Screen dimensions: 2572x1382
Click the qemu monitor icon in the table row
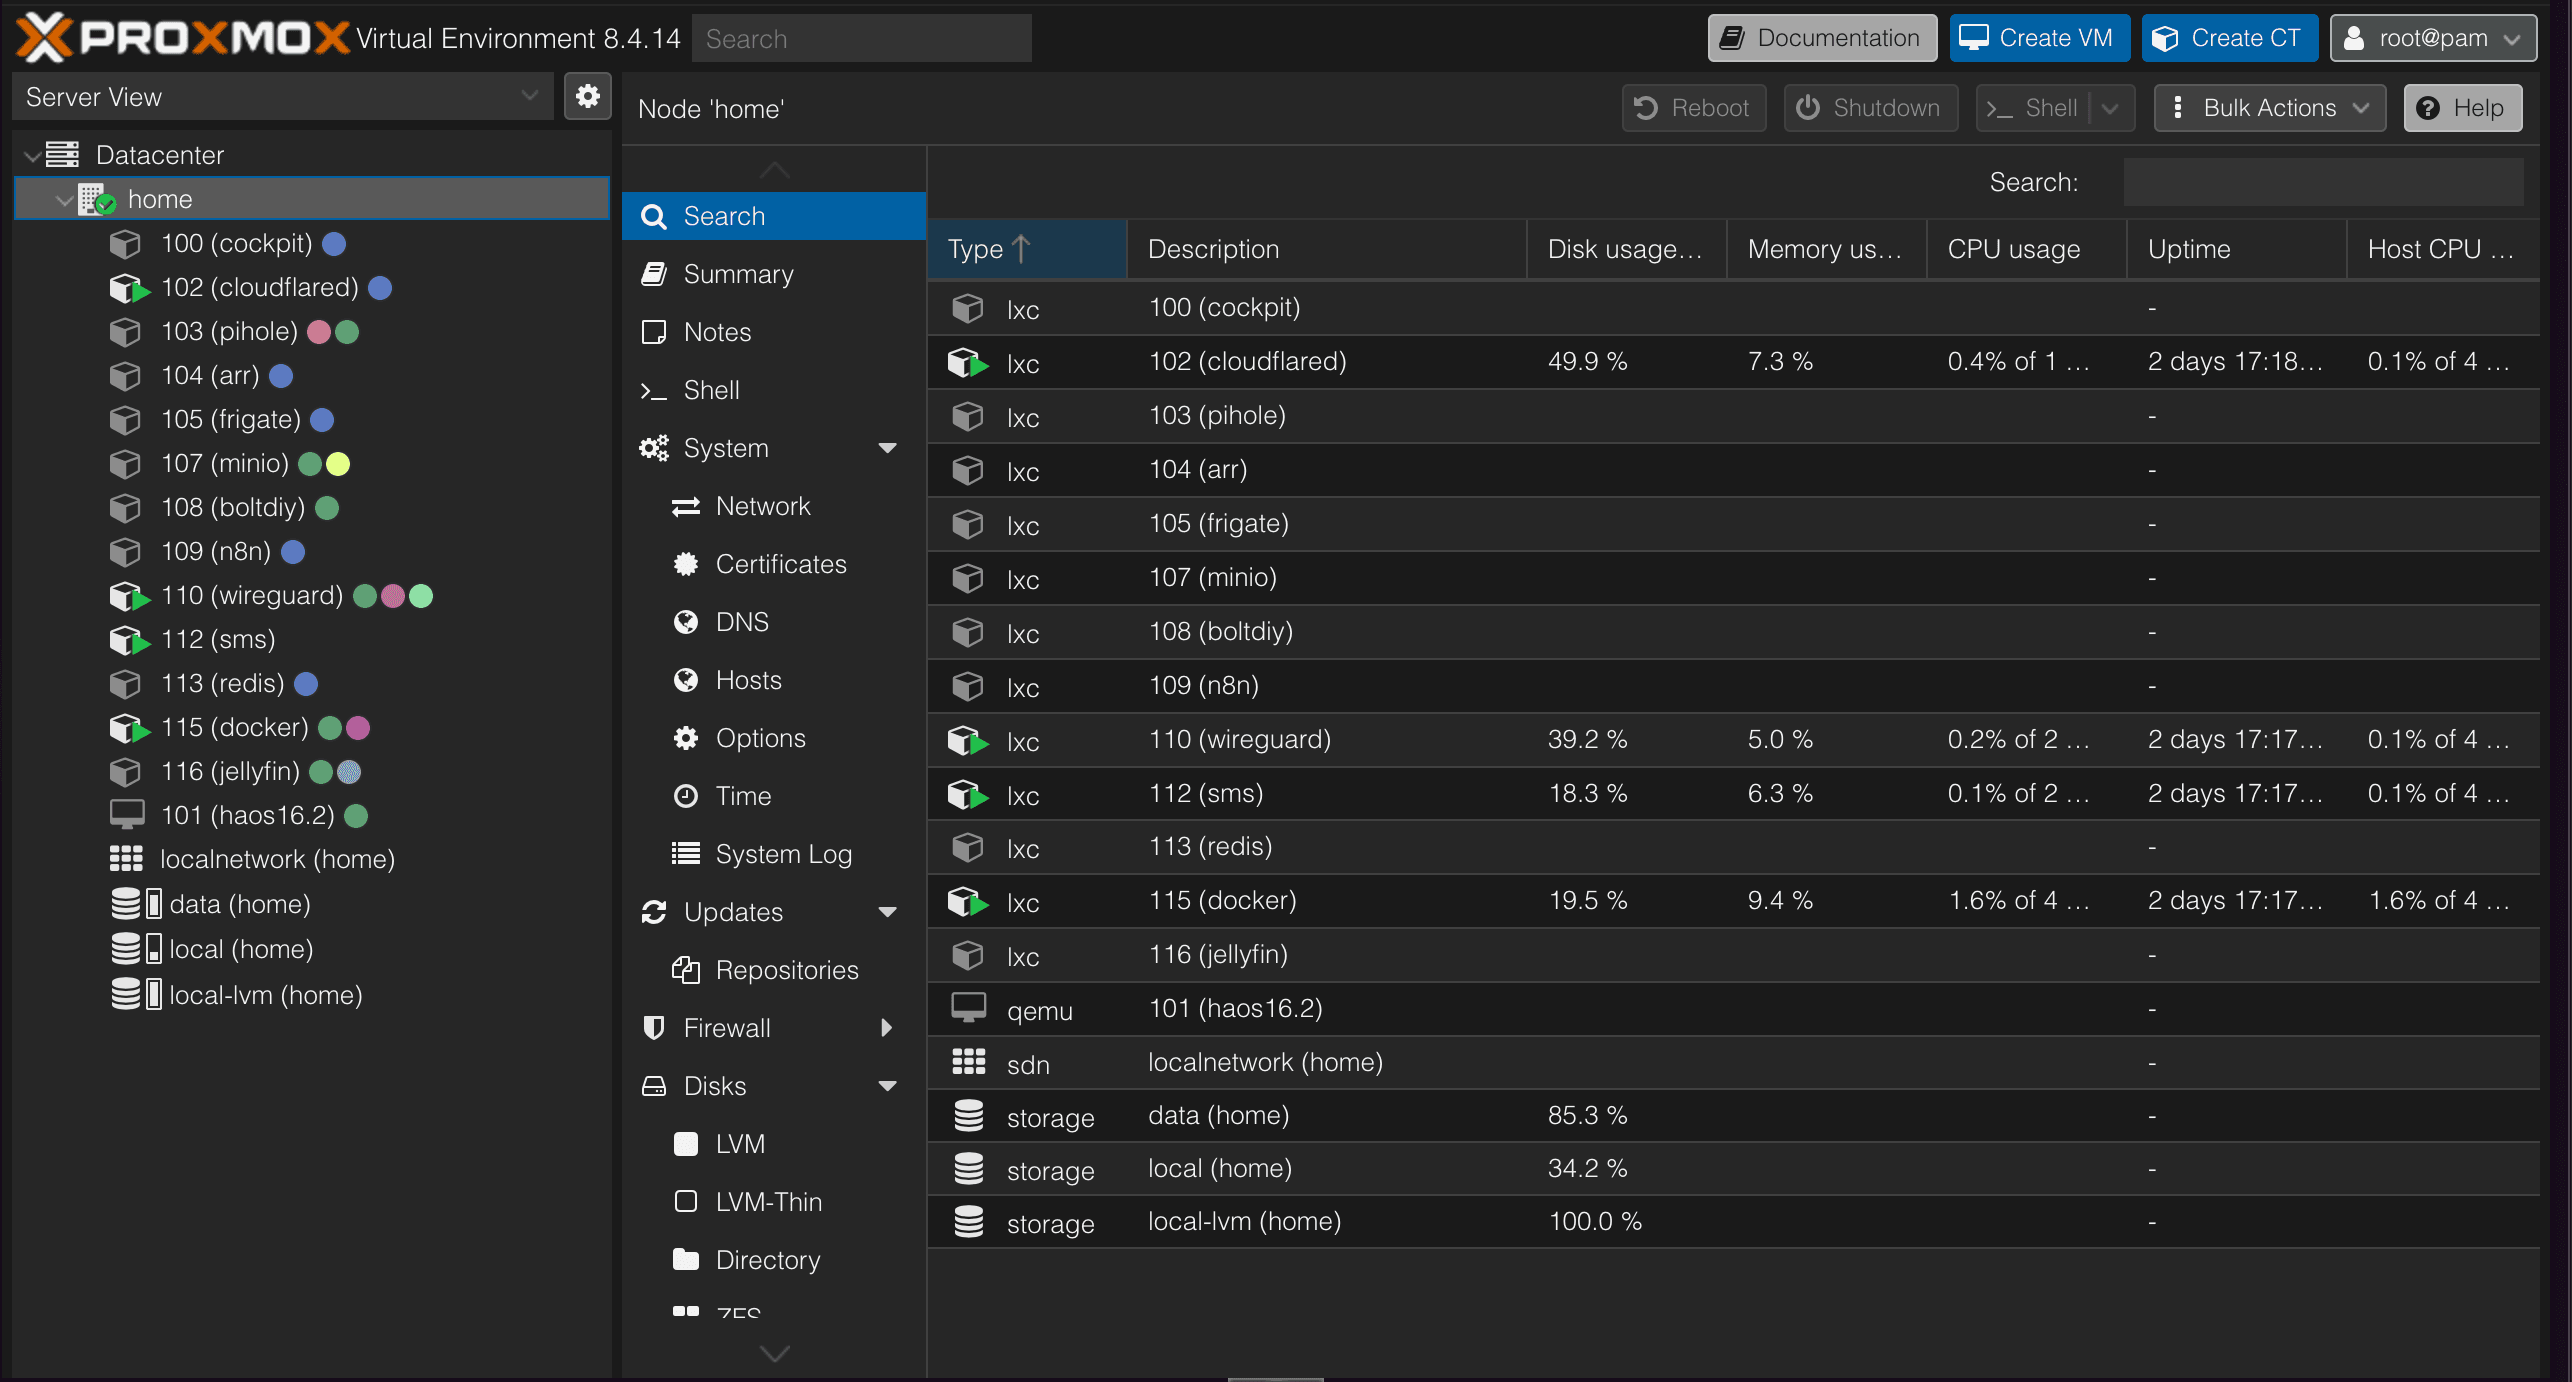968,1008
